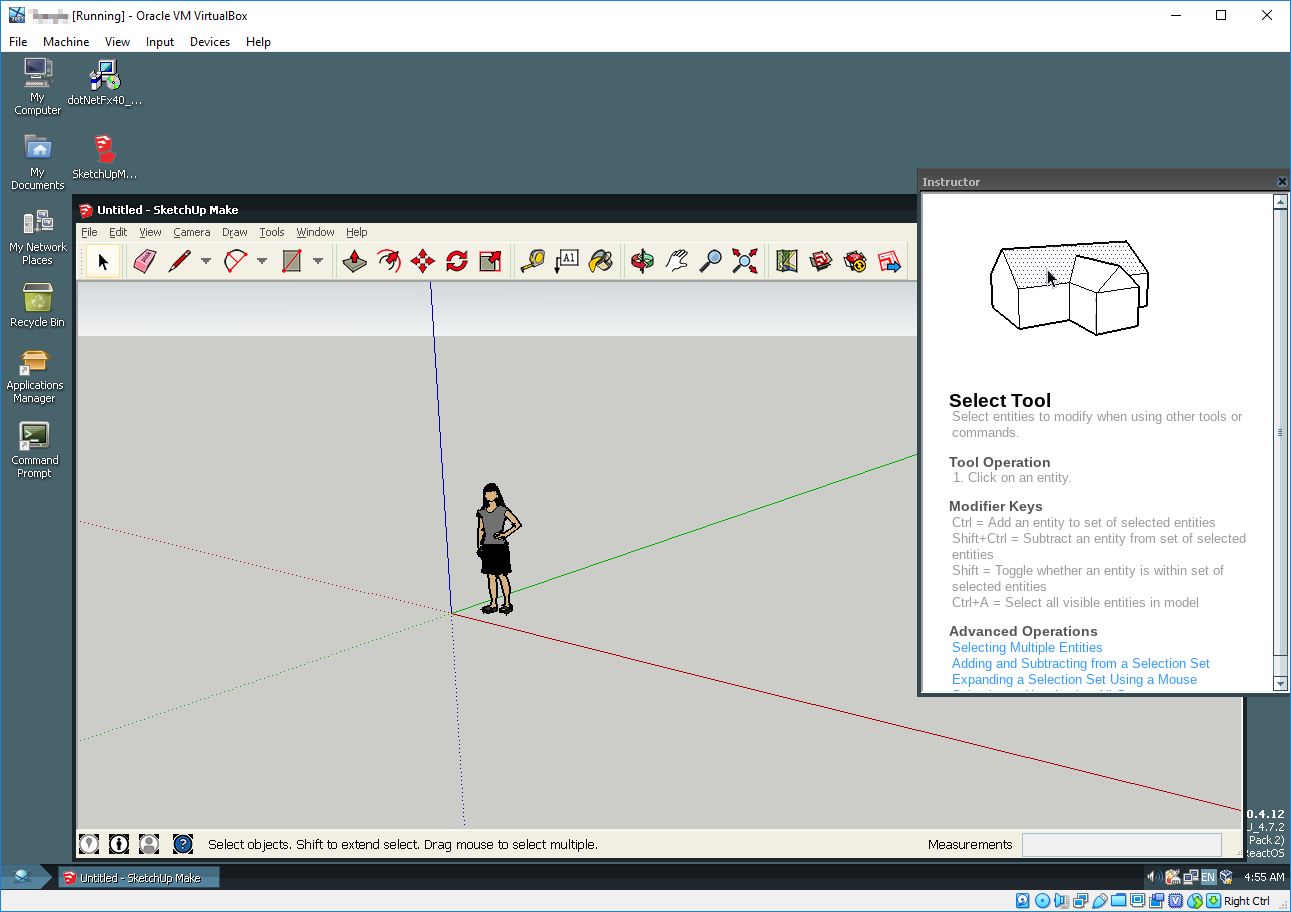Select the arrow Select tool
The height and width of the screenshot is (912, 1291).
tap(102, 262)
